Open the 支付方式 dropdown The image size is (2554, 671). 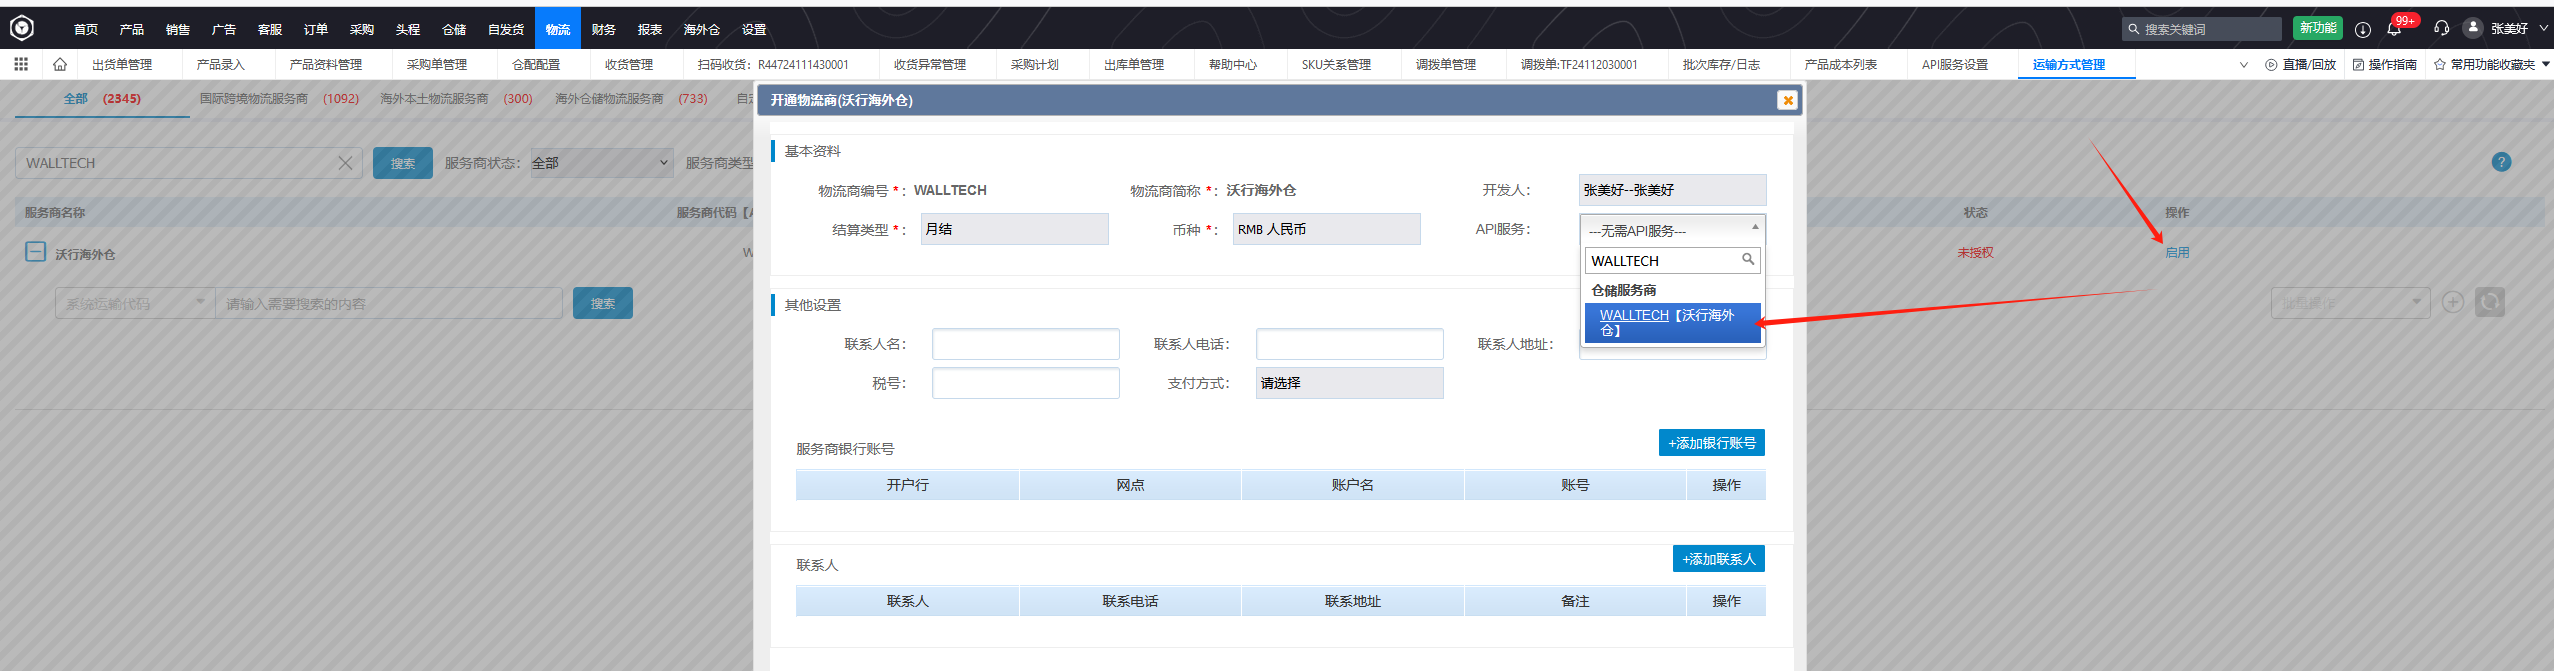1349,383
